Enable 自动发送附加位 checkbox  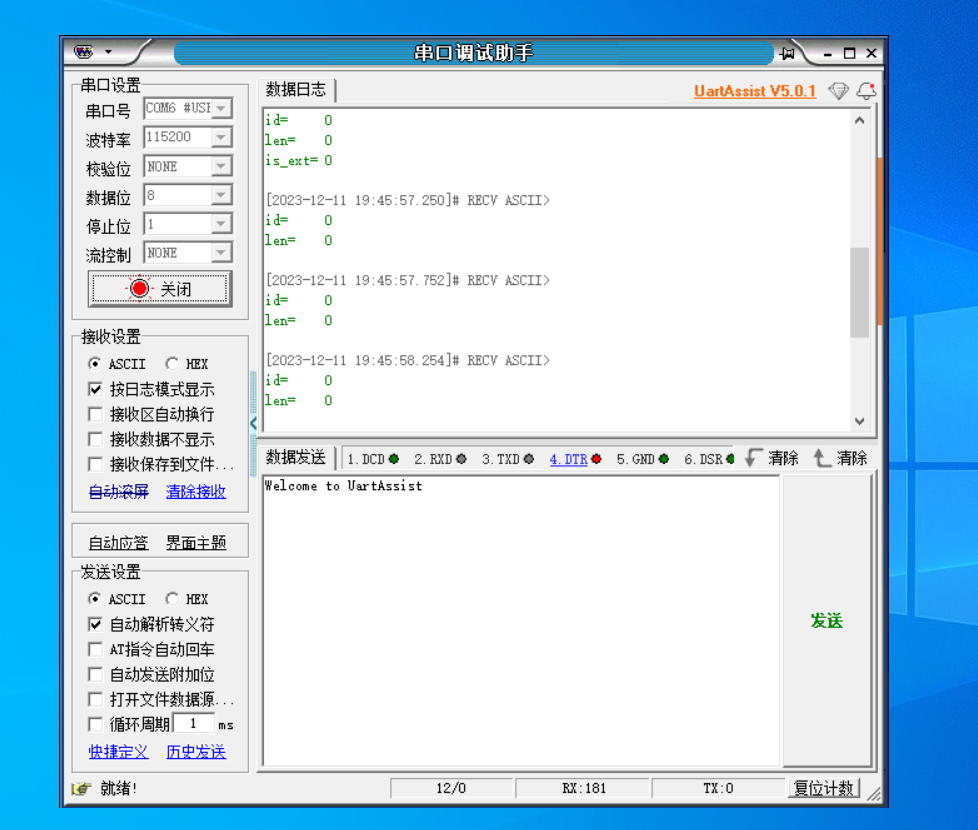[95, 675]
